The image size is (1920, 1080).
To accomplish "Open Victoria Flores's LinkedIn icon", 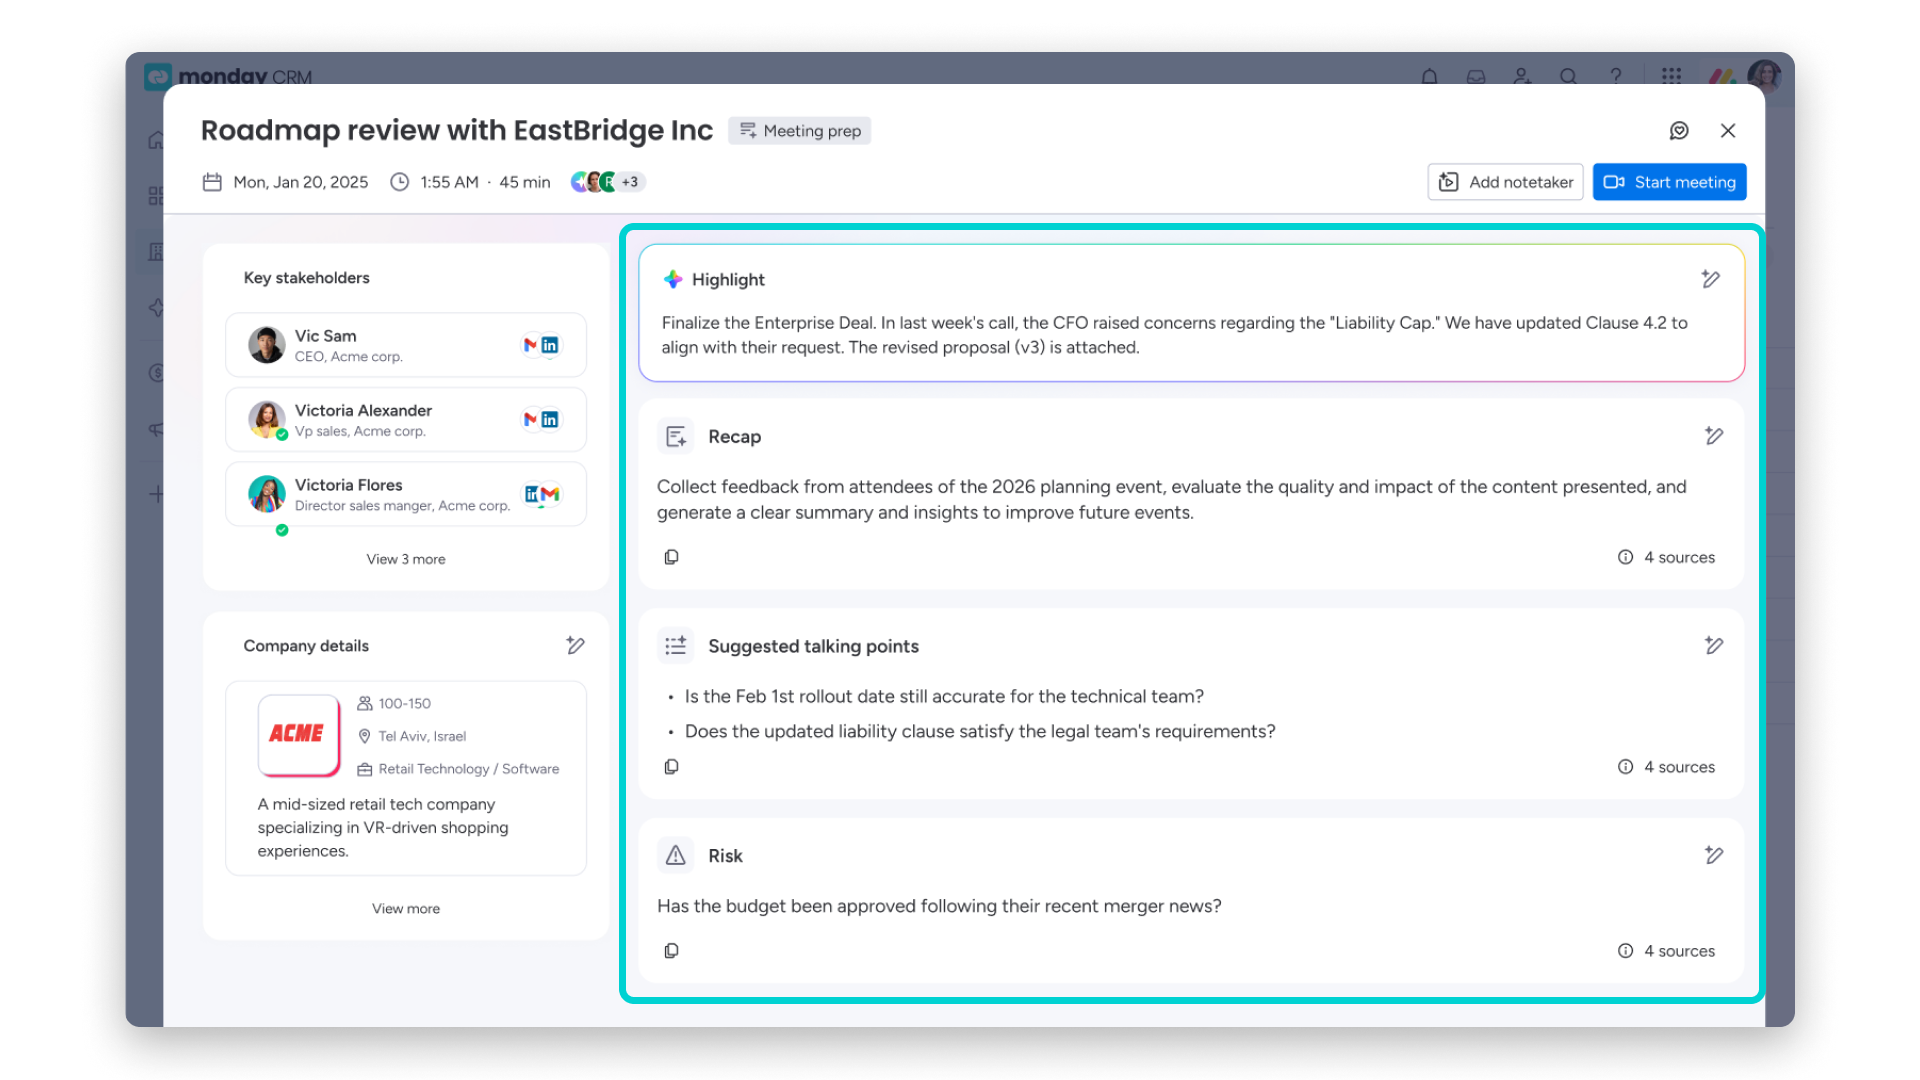I will (532, 494).
